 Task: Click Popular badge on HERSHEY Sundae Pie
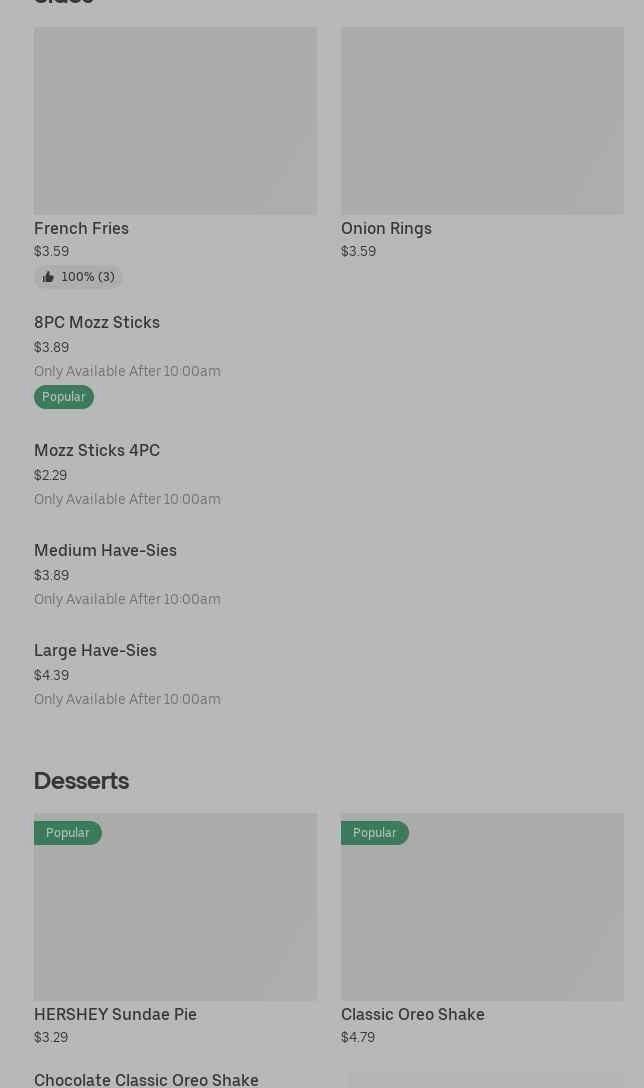pyautogui.click(x=68, y=833)
